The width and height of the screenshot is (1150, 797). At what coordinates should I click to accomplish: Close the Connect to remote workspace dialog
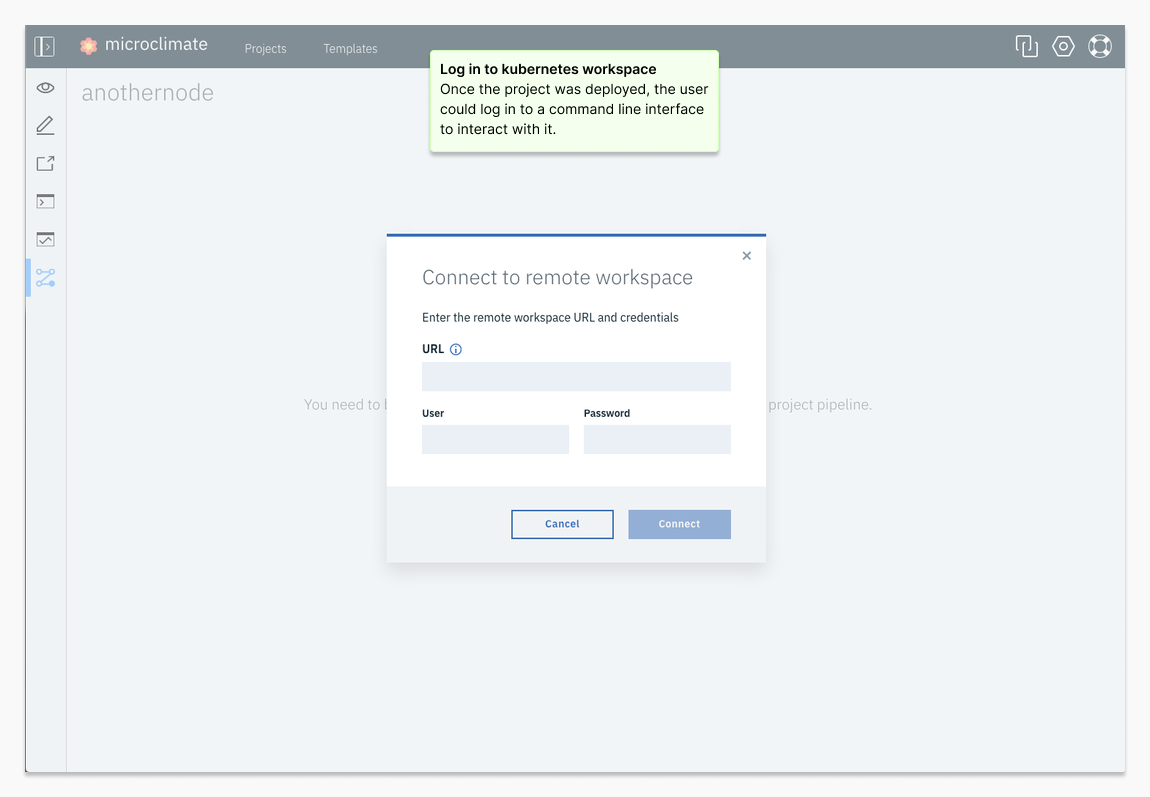(x=746, y=256)
